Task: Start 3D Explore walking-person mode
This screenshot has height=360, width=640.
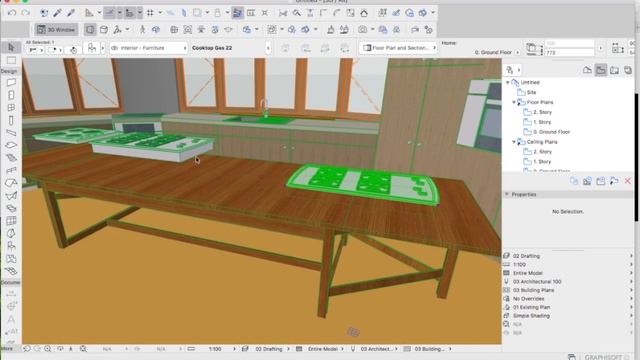Action: [x=142, y=29]
